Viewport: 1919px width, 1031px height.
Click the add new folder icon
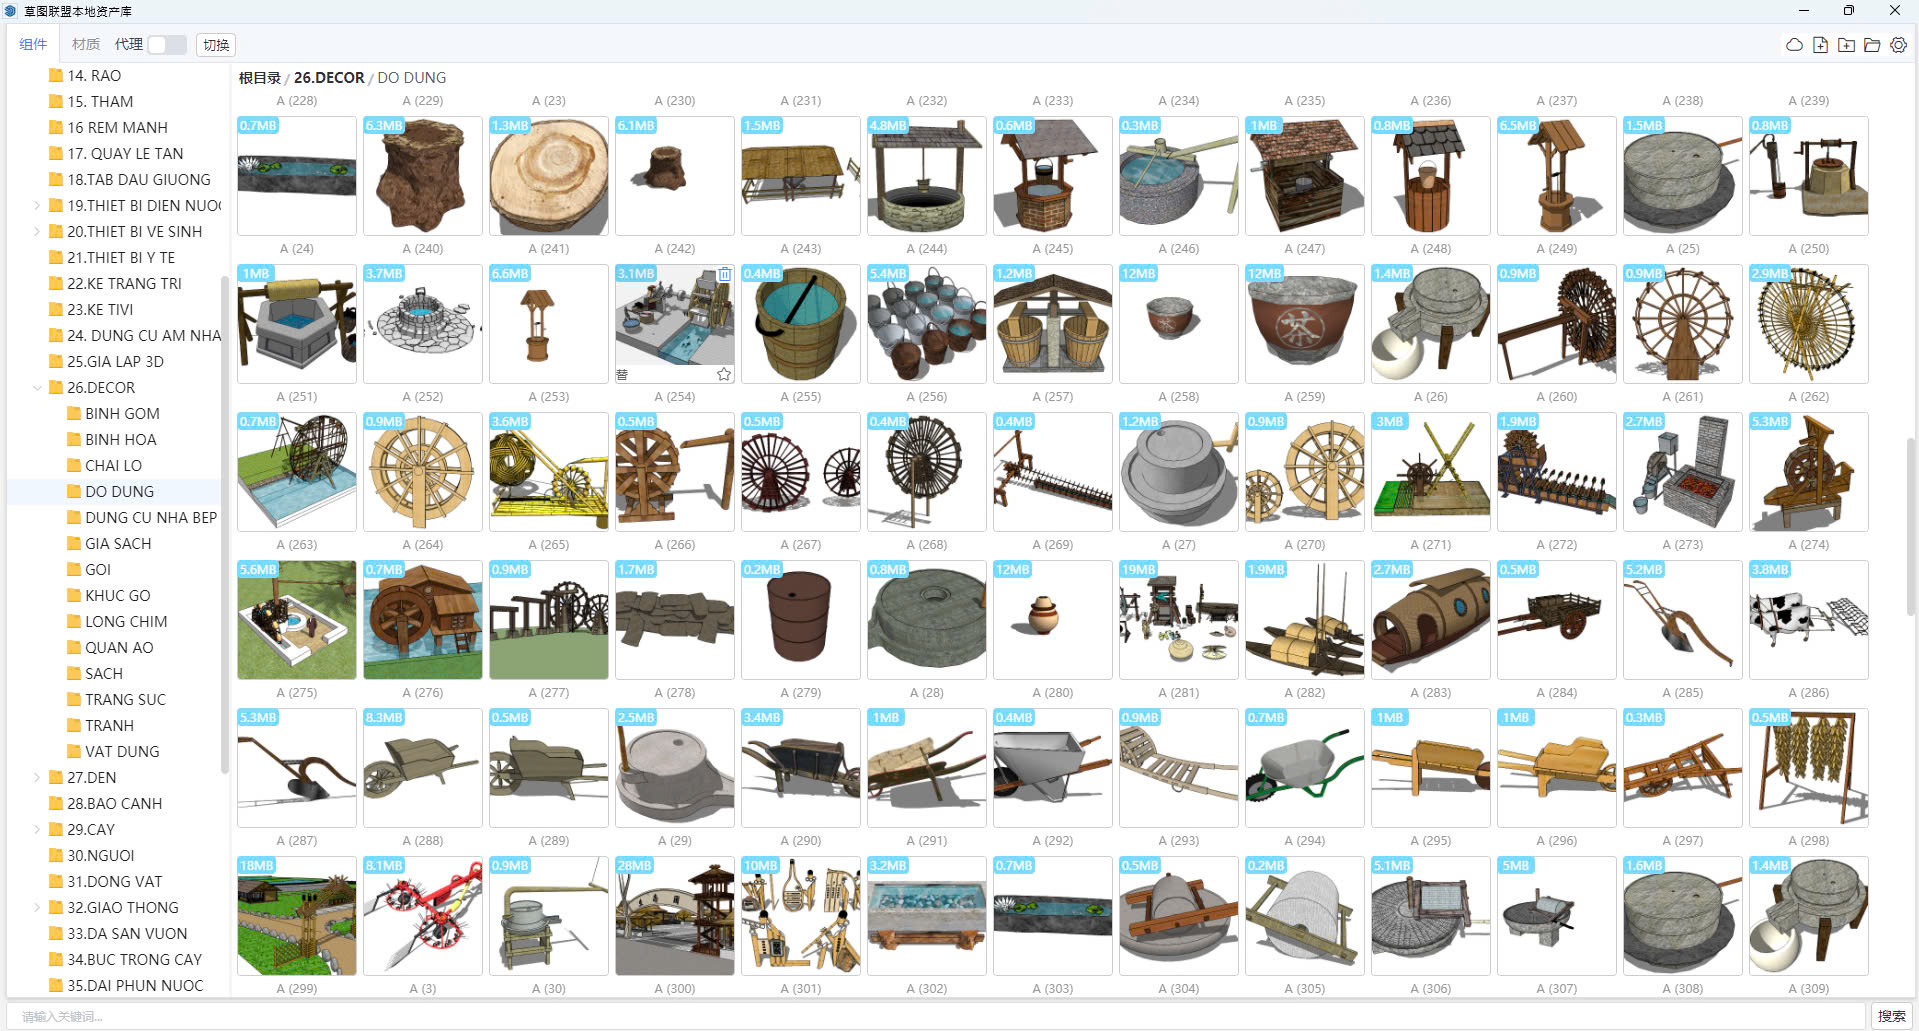coord(1846,45)
